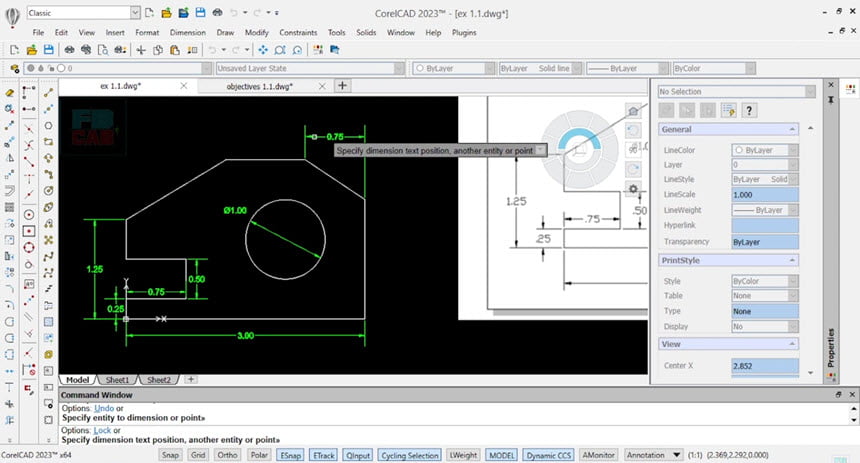Click the Quick Select icon in Properties
The image size is (860, 463).
coord(728,110)
